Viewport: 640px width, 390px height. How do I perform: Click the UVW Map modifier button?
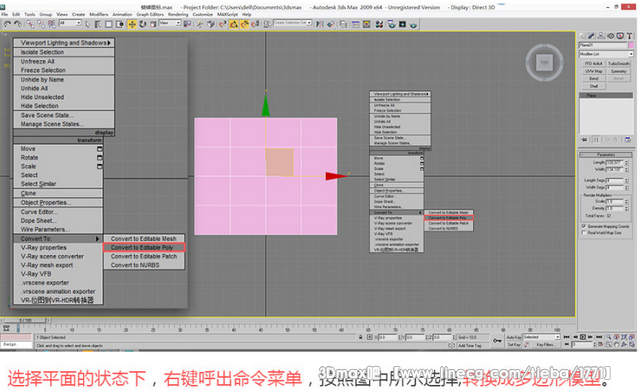(593, 71)
